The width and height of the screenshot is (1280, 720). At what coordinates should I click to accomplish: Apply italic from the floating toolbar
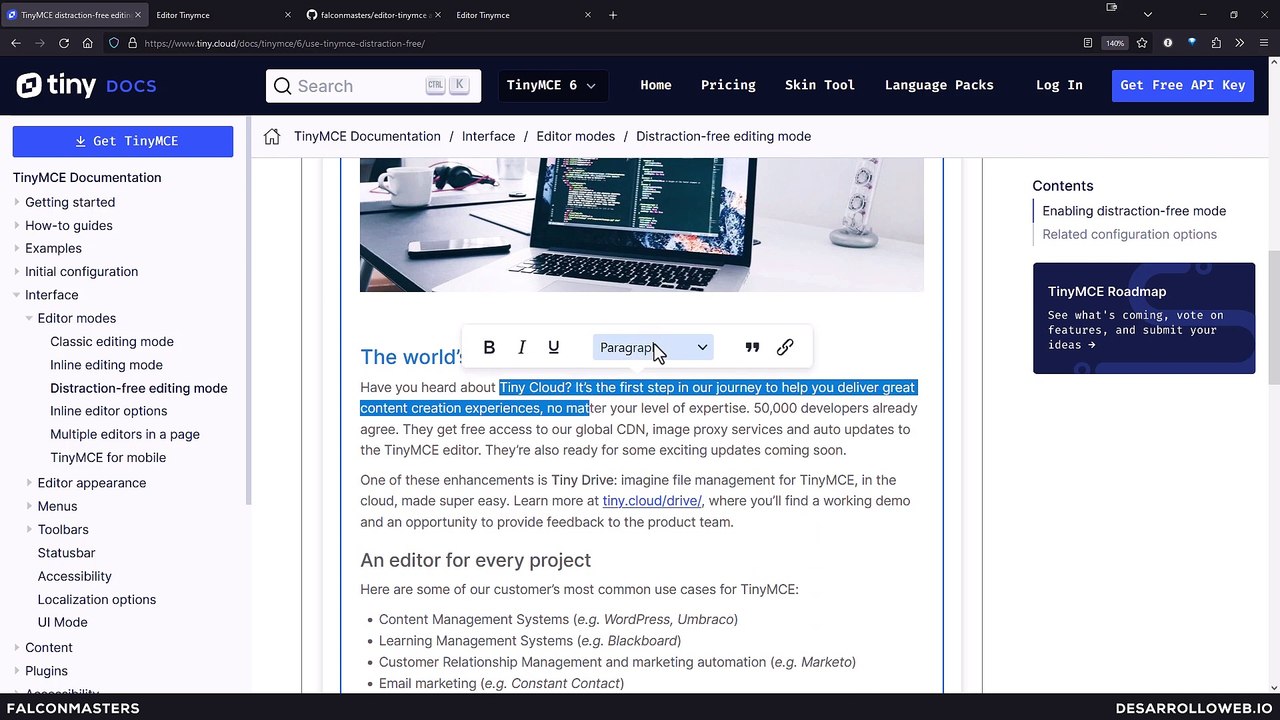click(x=521, y=347)
